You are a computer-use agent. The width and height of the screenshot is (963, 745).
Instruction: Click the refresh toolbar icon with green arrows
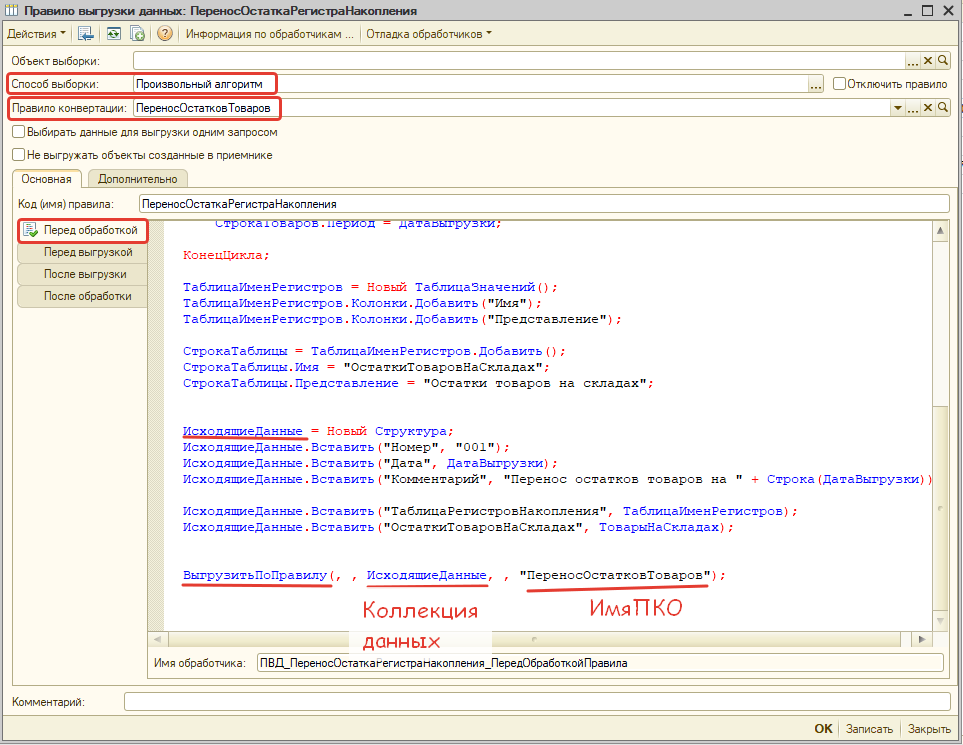click(114, 34)
